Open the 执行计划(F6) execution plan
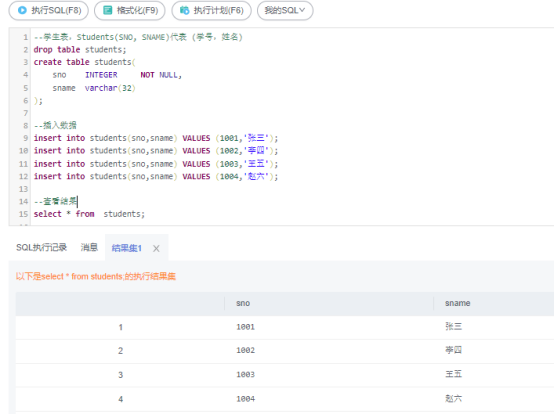The height and width of the screenshot is (415, 554). [x=211, y=10]
